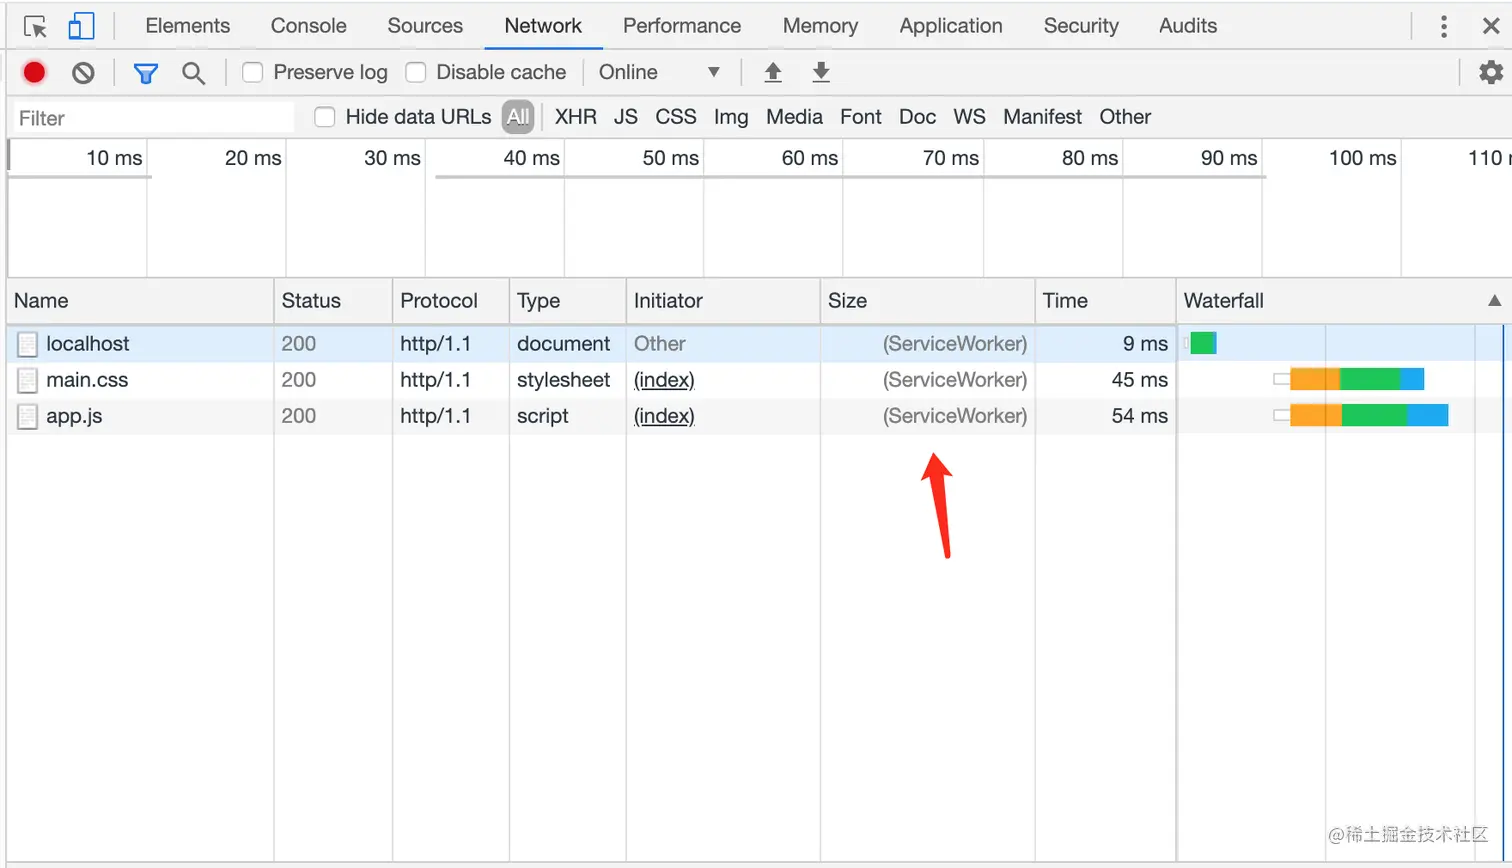Click the app.js waterfall timing bar
Screen dimensions: 1512x868
pyautogui.click(x=1361, y=416)
